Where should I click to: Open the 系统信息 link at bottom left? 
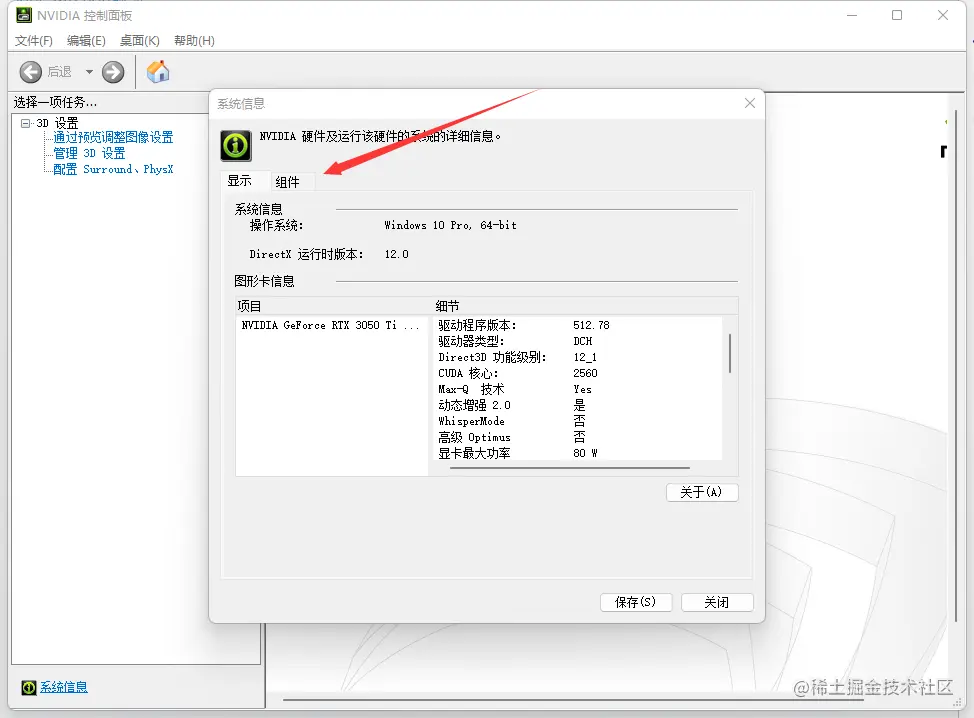[64, 687]
